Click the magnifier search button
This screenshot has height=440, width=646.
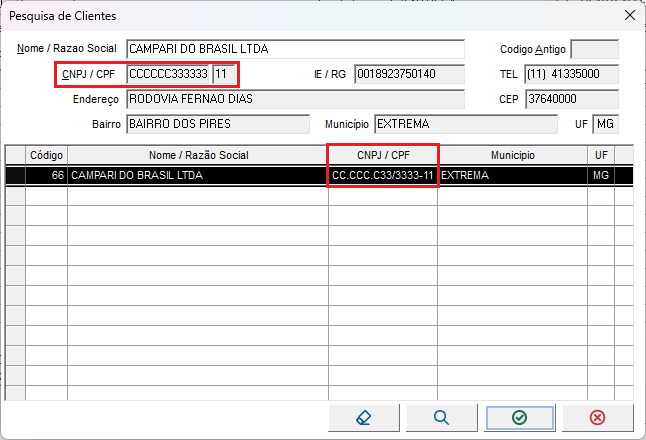pos(442,418)
